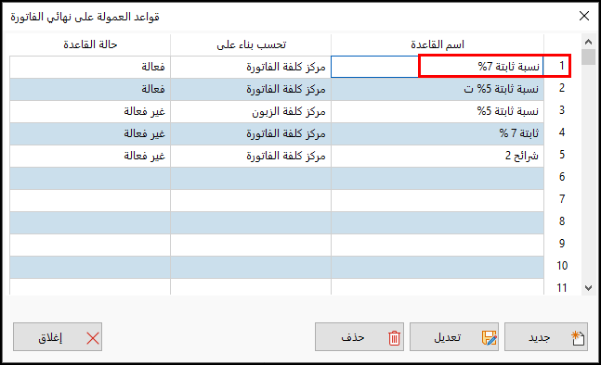The width and height of the screenshot is (601, 365).
Task: Click مركز كلفة الفاتورة cell in row 2
Action: coord(251,89)
